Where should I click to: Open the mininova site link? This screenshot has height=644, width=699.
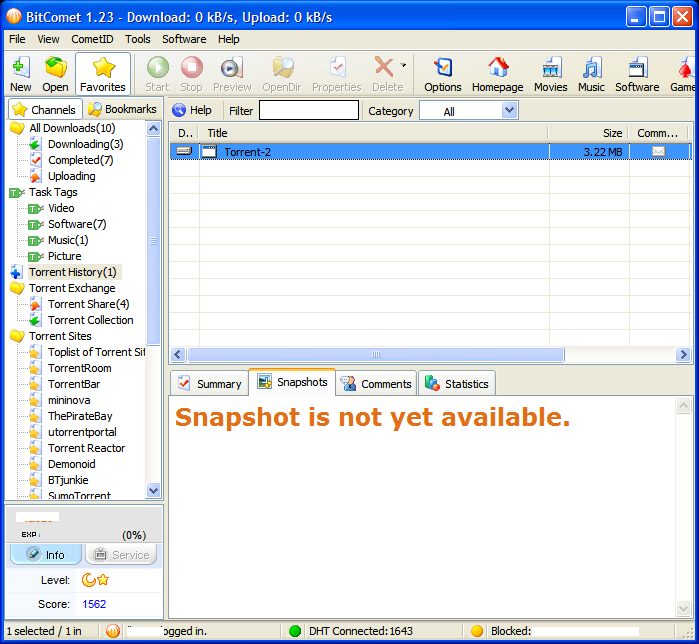pos(69,400)
